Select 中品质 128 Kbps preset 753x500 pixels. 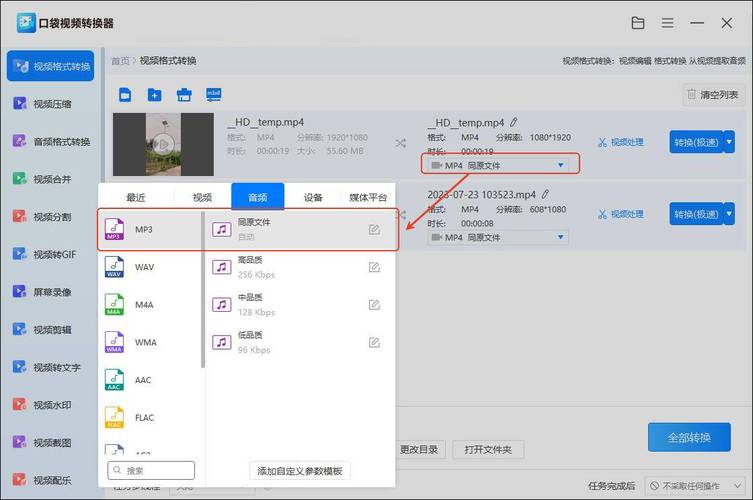[x=300, y=305]
